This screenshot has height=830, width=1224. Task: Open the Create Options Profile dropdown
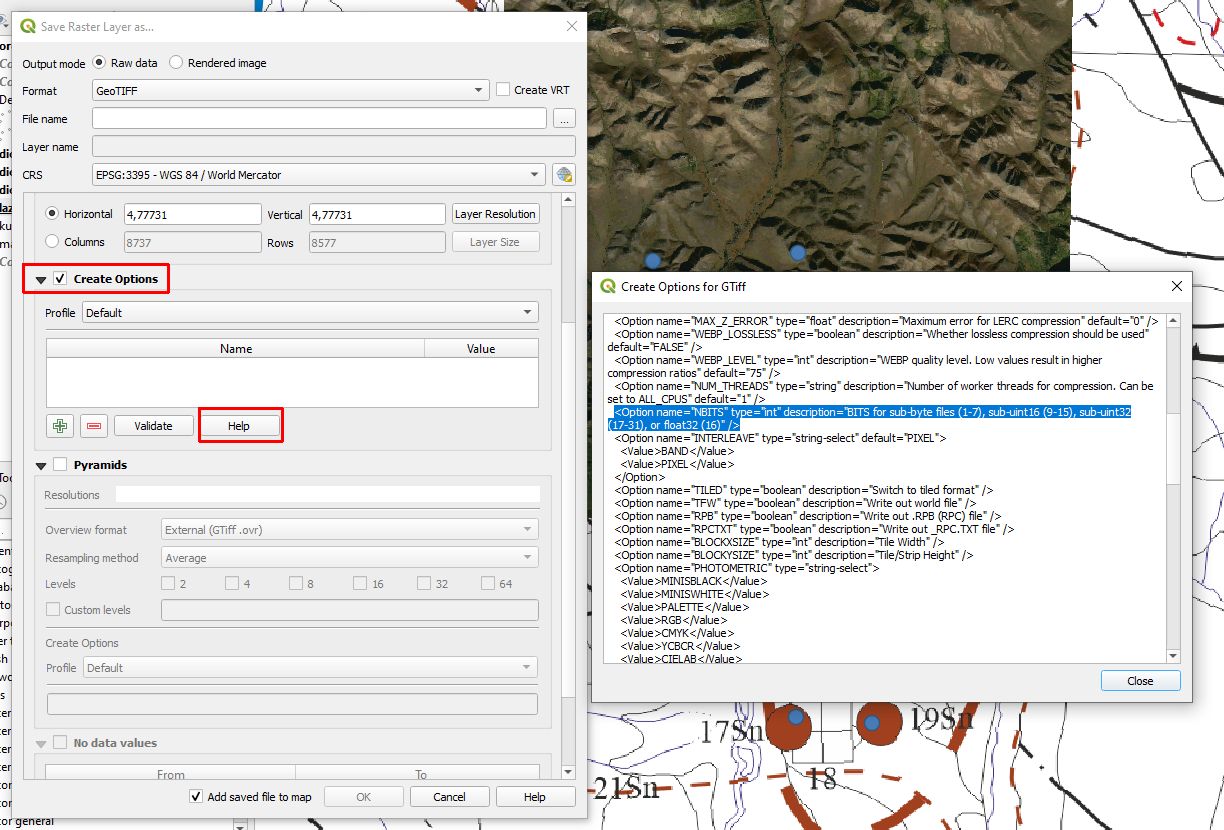click(x=310, y=313)
